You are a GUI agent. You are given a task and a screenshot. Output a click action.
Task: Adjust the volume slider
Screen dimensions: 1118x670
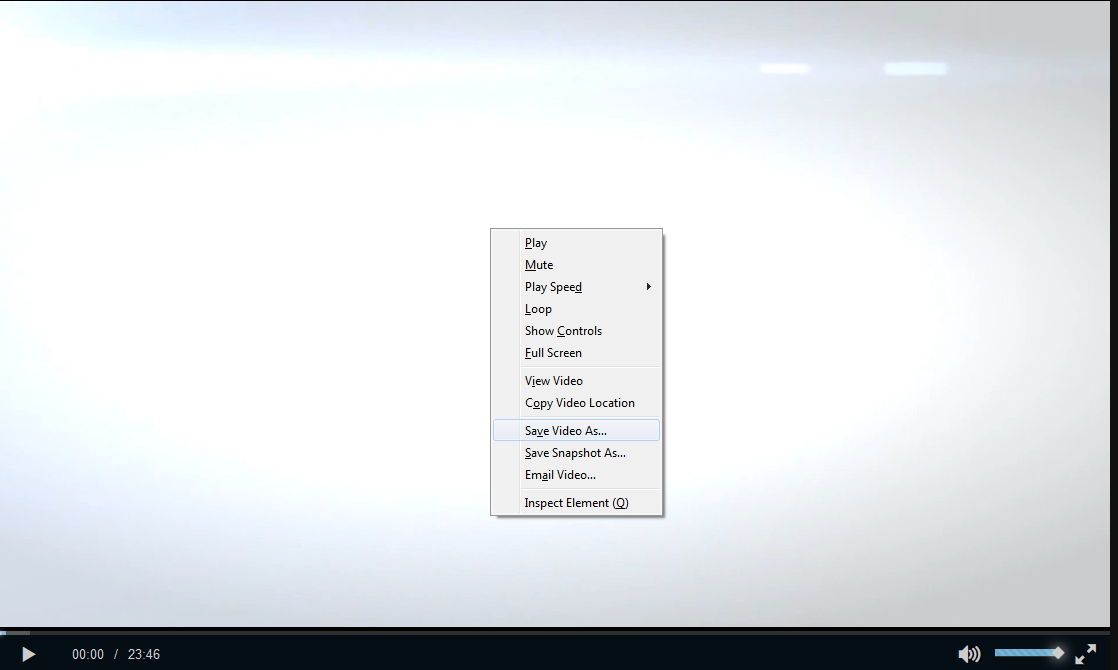pos(1029,653)
